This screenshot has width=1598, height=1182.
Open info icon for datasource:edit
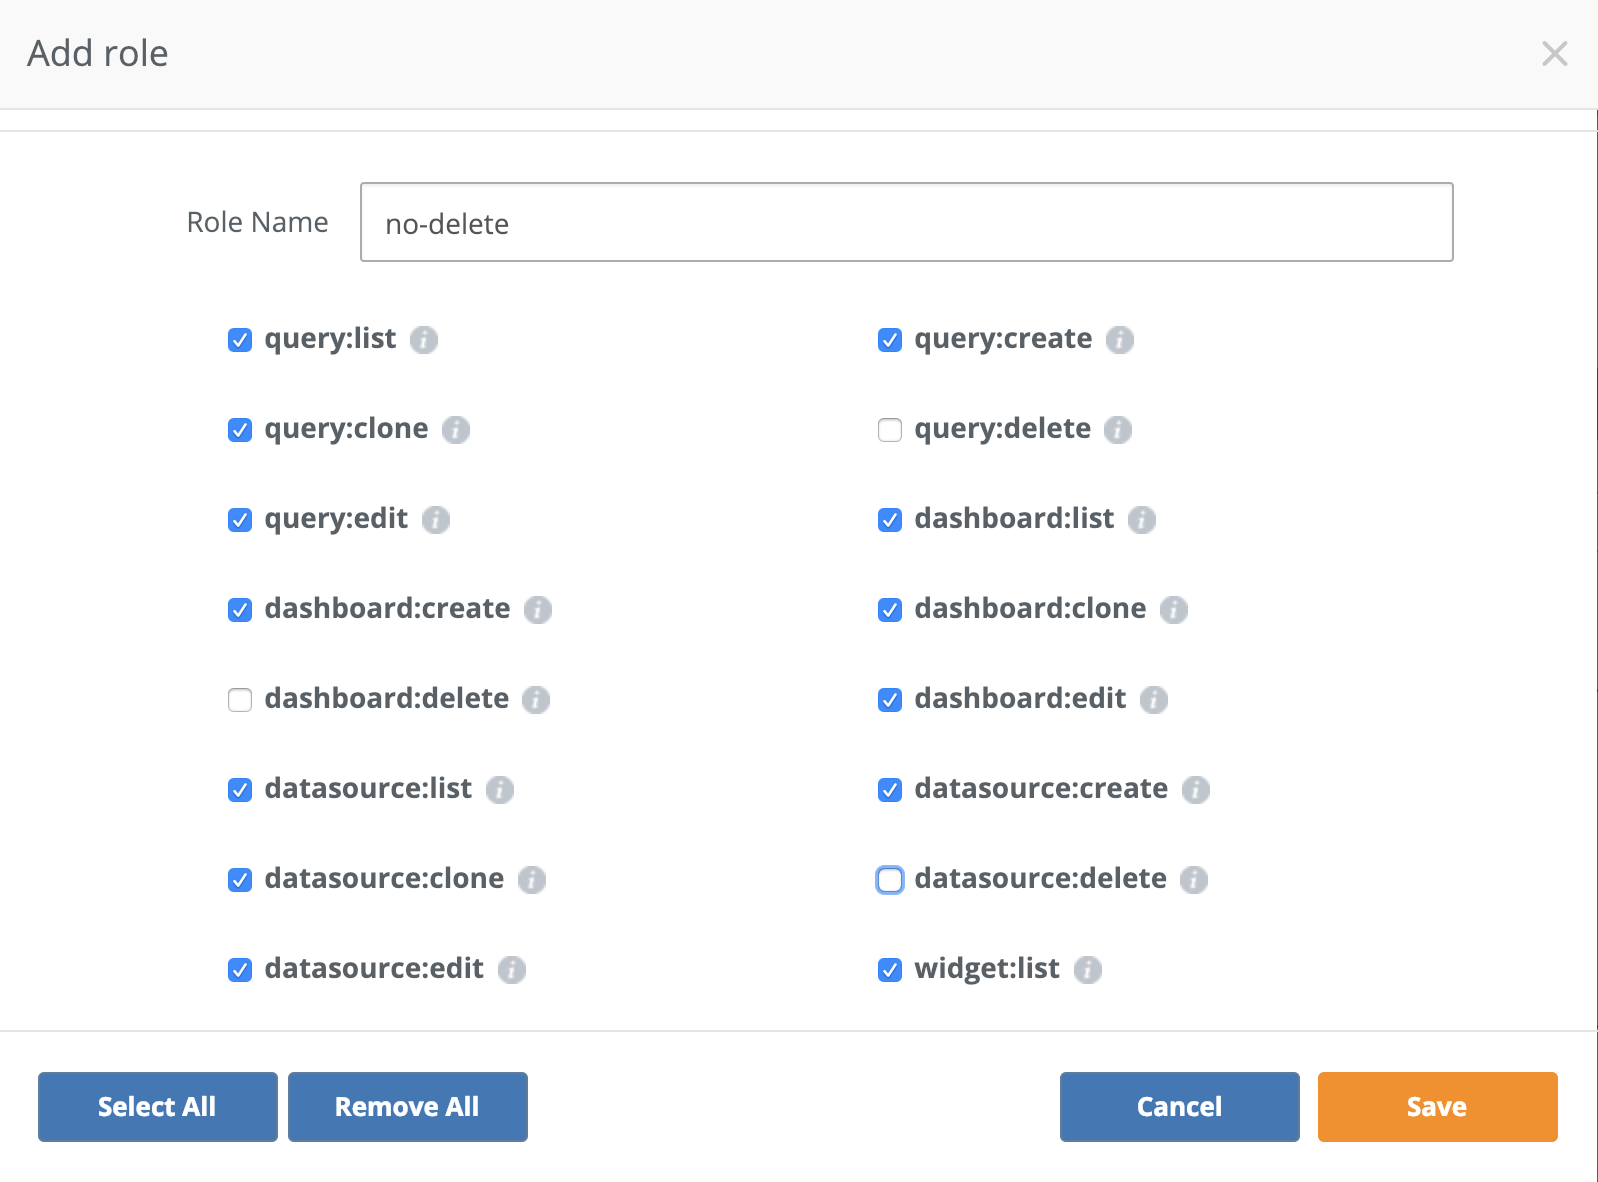click(x=511, y=970)
